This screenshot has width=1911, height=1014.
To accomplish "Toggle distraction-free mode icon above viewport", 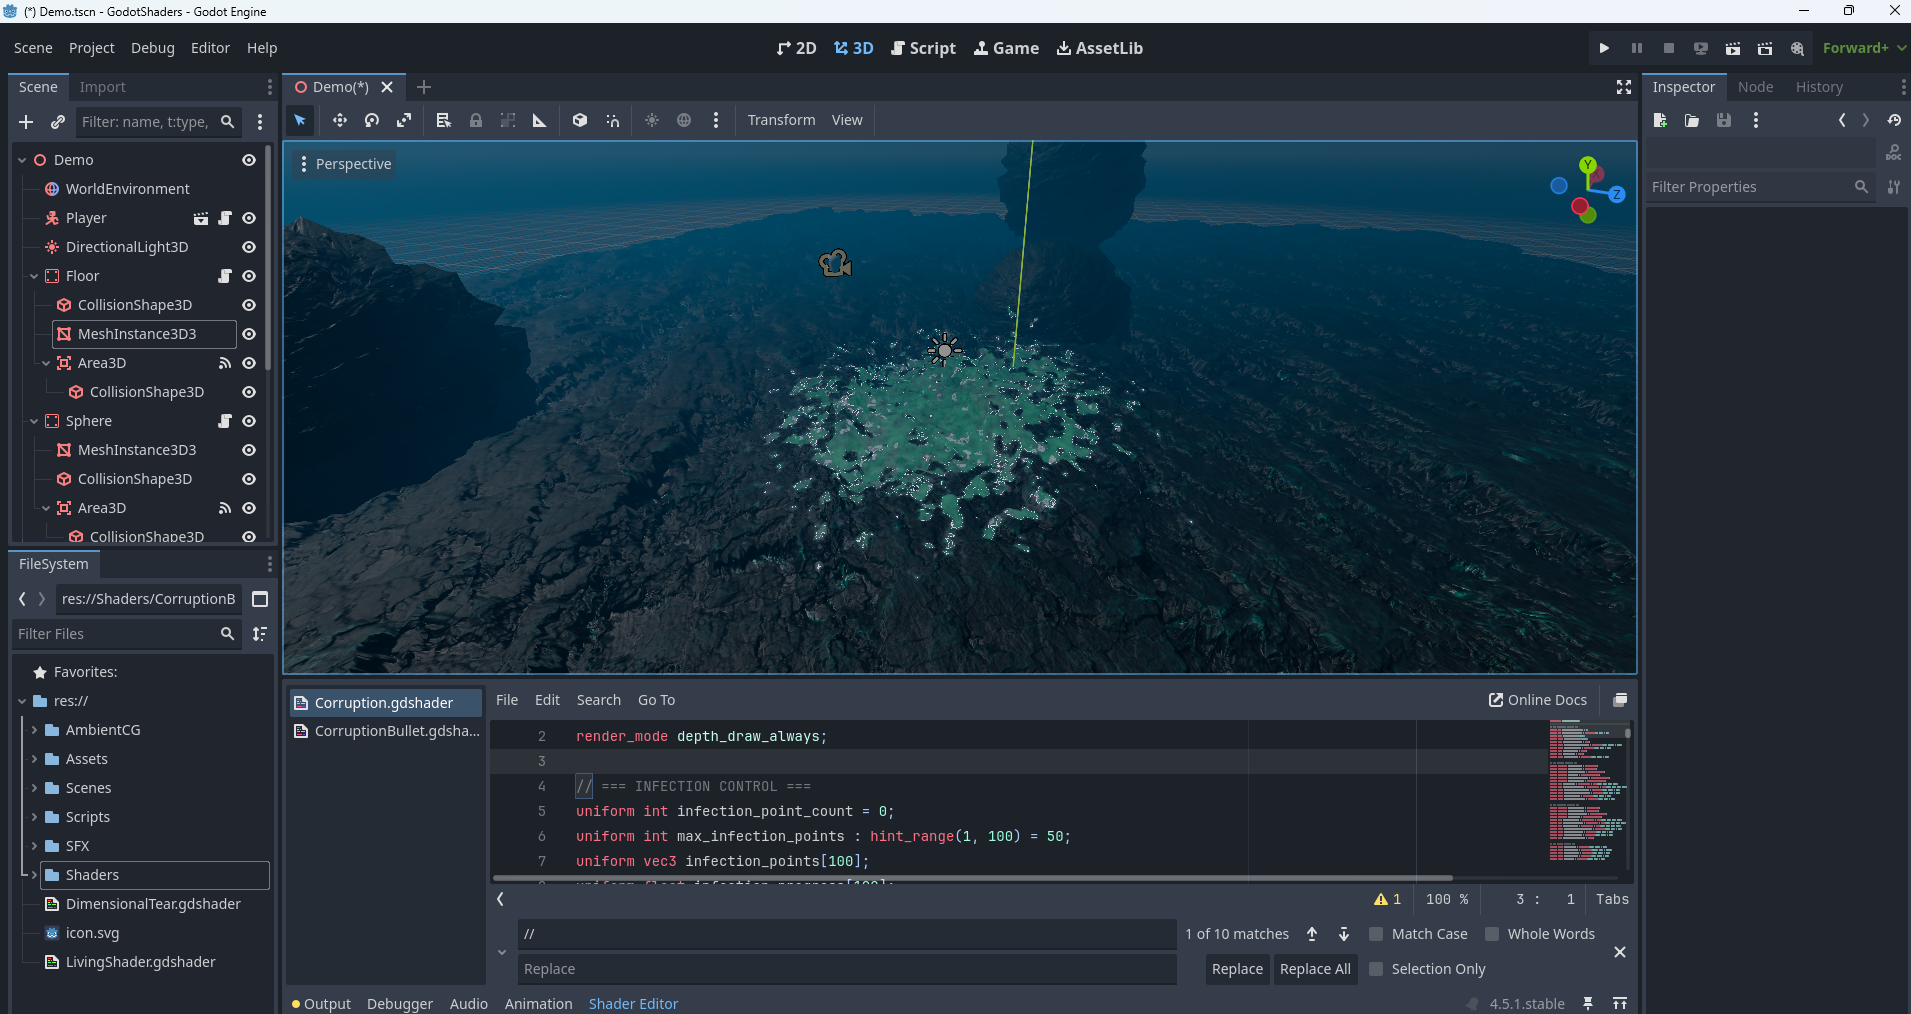I will pyautogui.click(x=1623, y=88).
